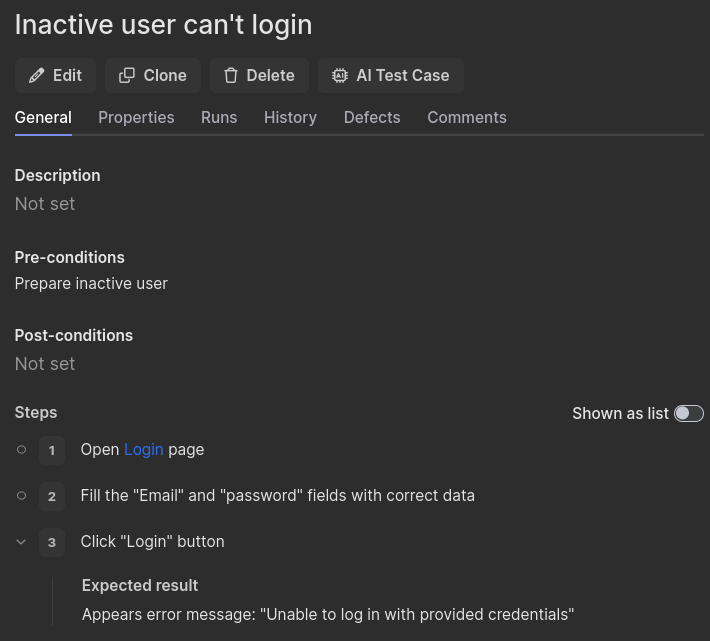Go to the Defects tab
The width and height of the screenshot is (710, 641).
[x=372, y=118]
